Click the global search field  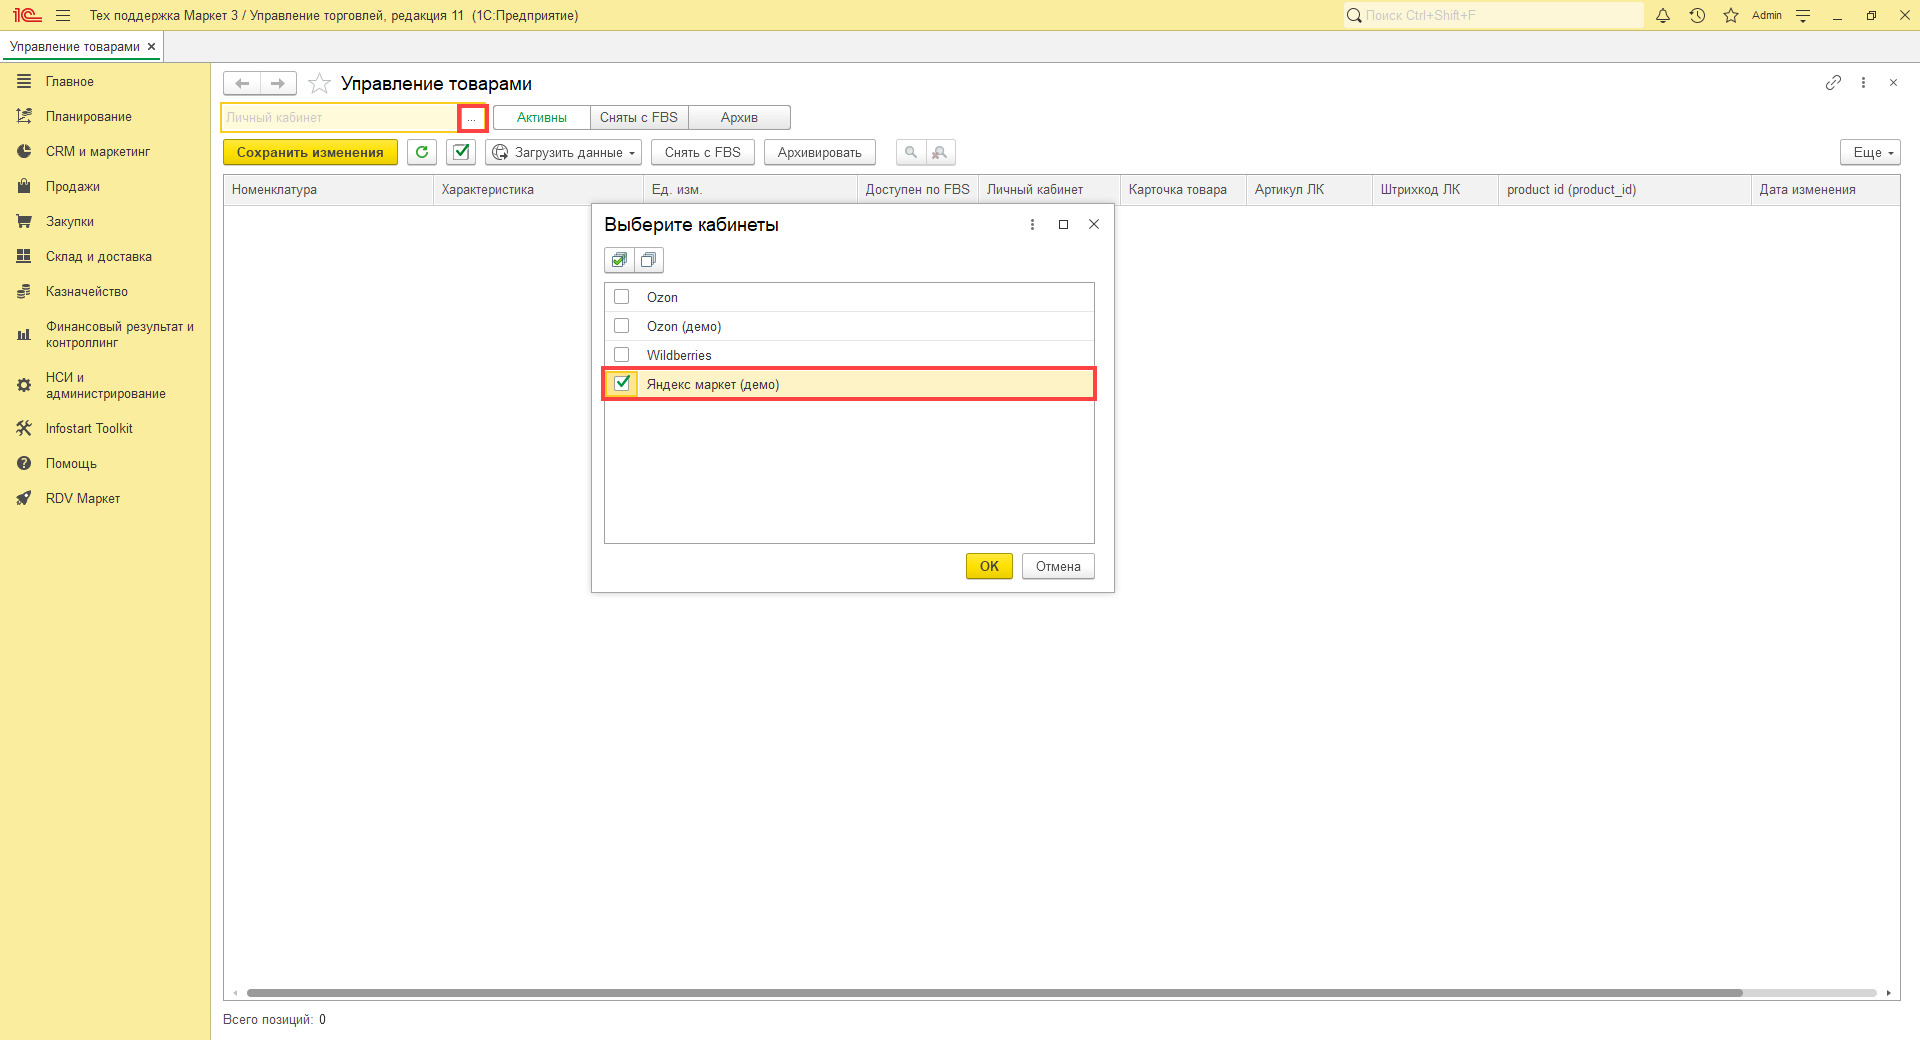point(1493,15)
